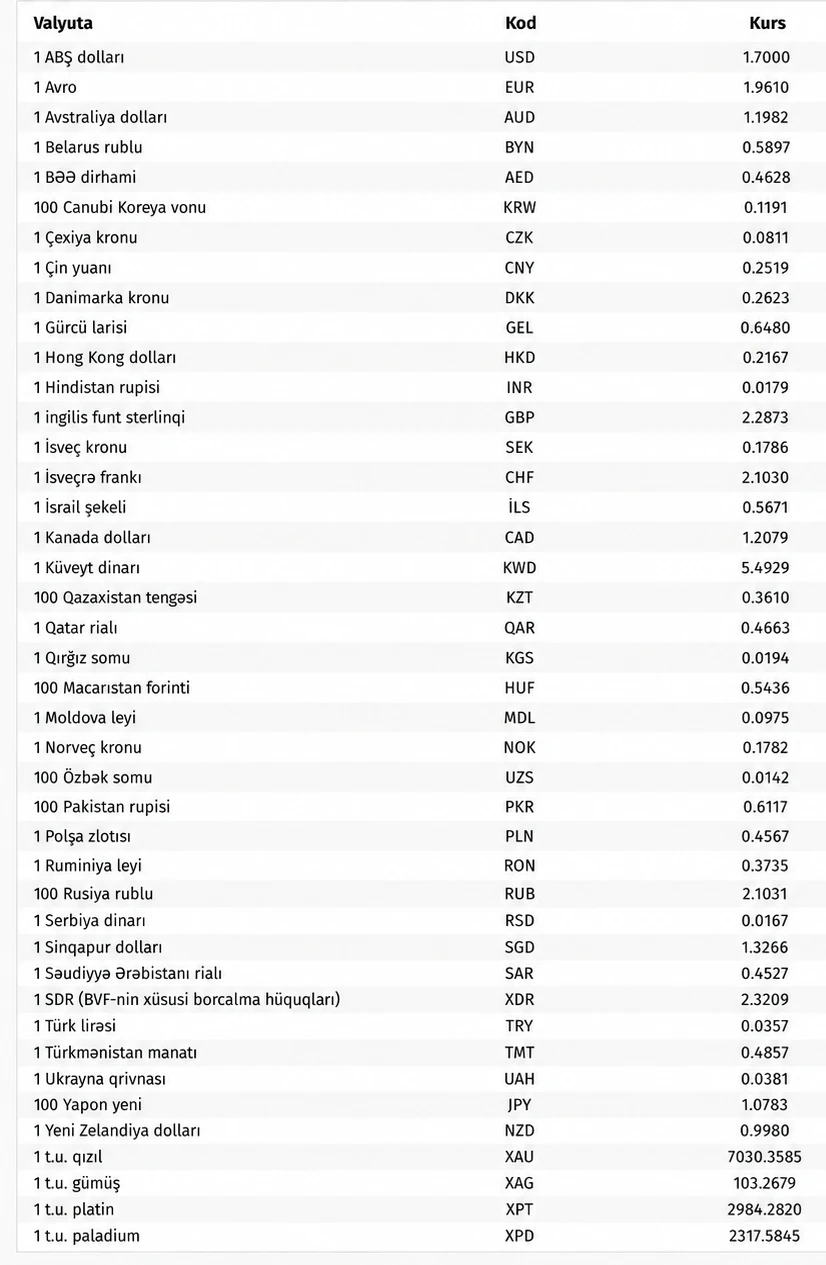Click the GBP rate value 2.2873
826x1265 pixels.
pos(766,417)
